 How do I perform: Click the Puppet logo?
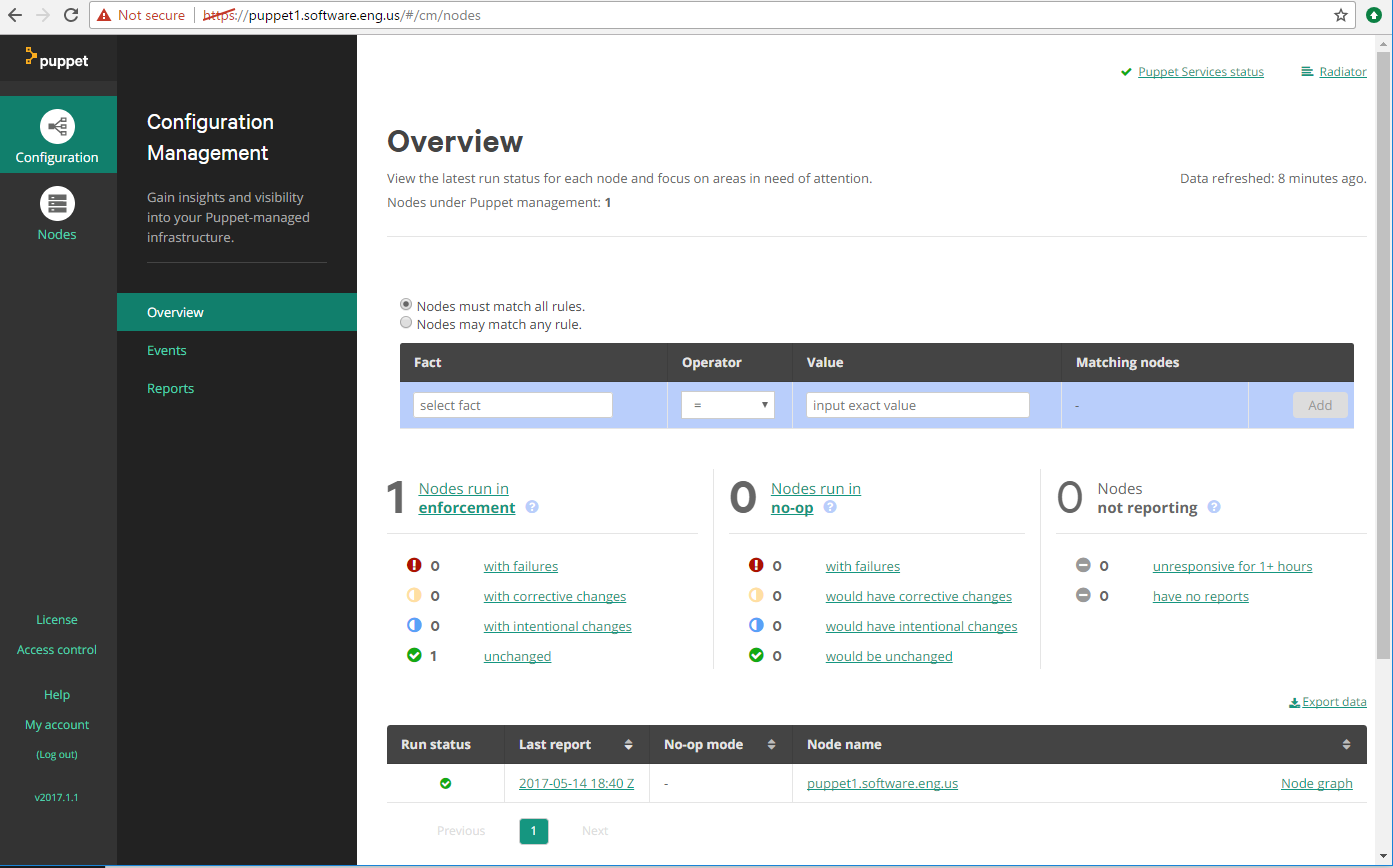[57, 59]
